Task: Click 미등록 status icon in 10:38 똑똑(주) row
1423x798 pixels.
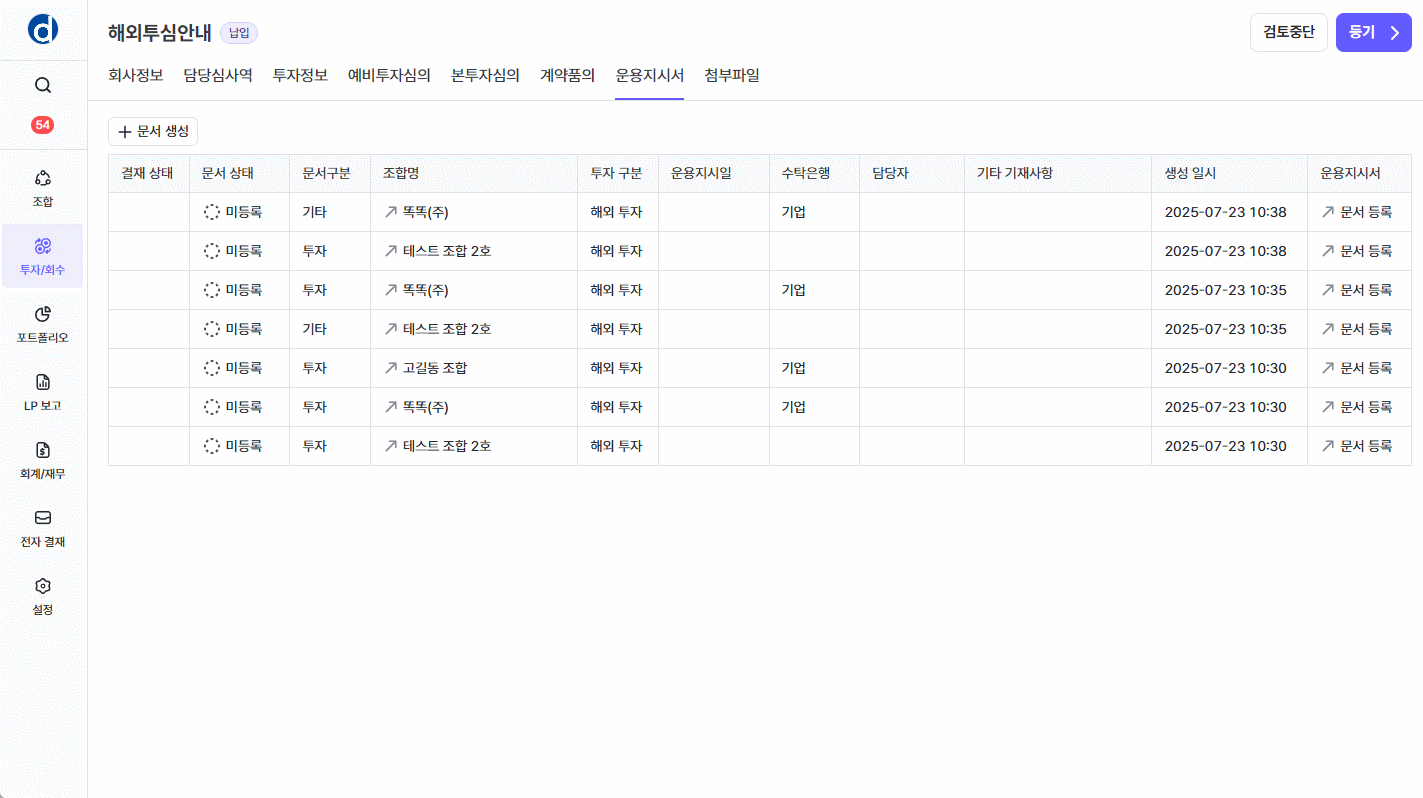Action: click(x=212, y=212)
